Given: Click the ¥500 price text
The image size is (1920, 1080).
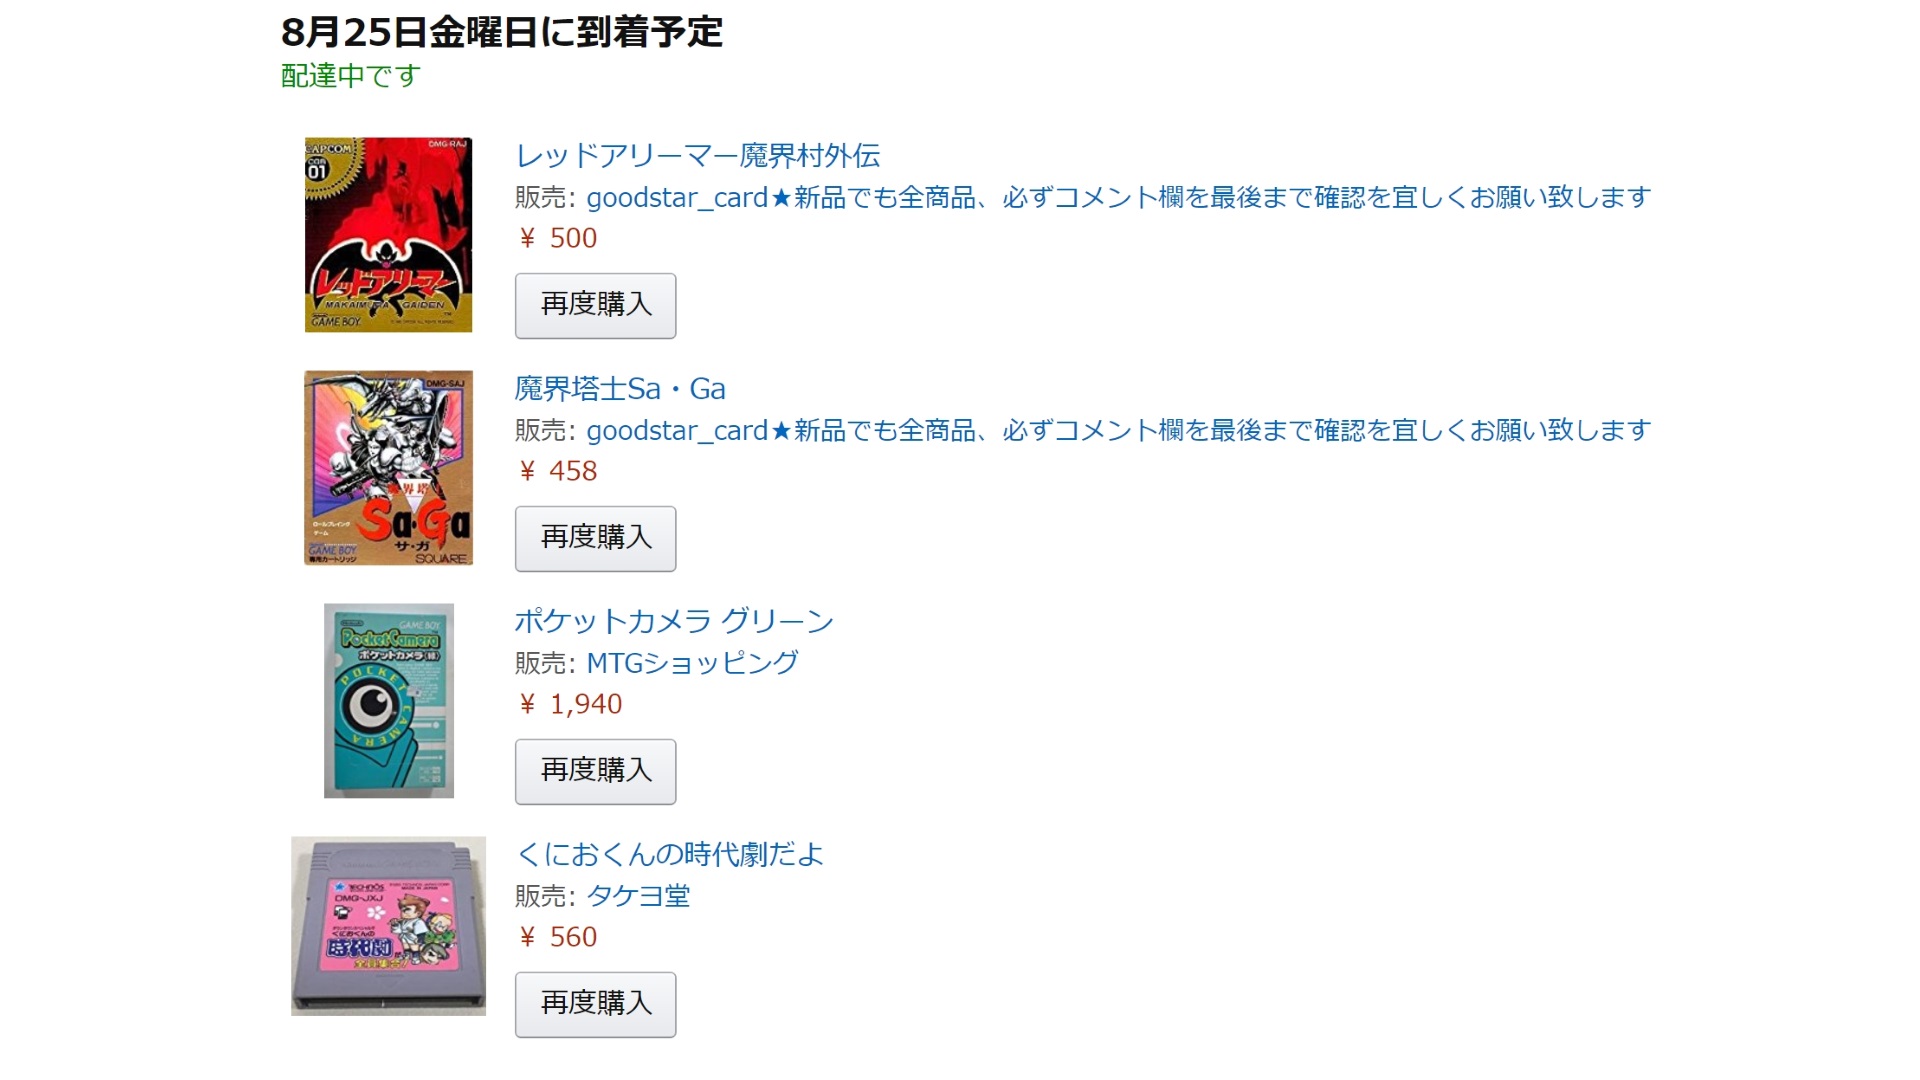Looking at the screenshot, I should [557, 239].
